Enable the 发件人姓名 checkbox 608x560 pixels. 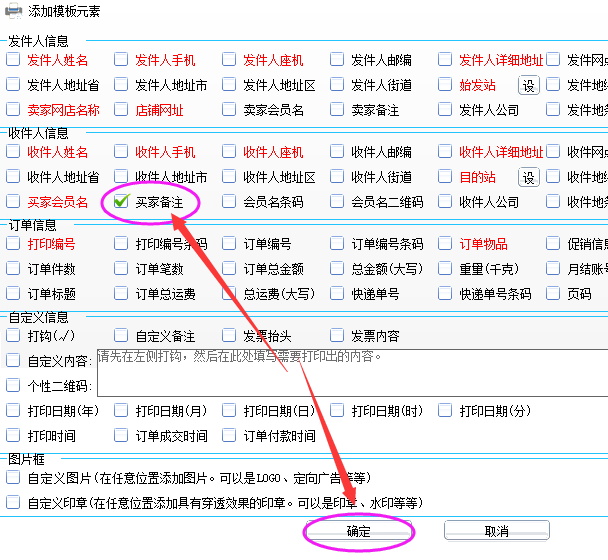pyautogui.click(x=13, y=60)
